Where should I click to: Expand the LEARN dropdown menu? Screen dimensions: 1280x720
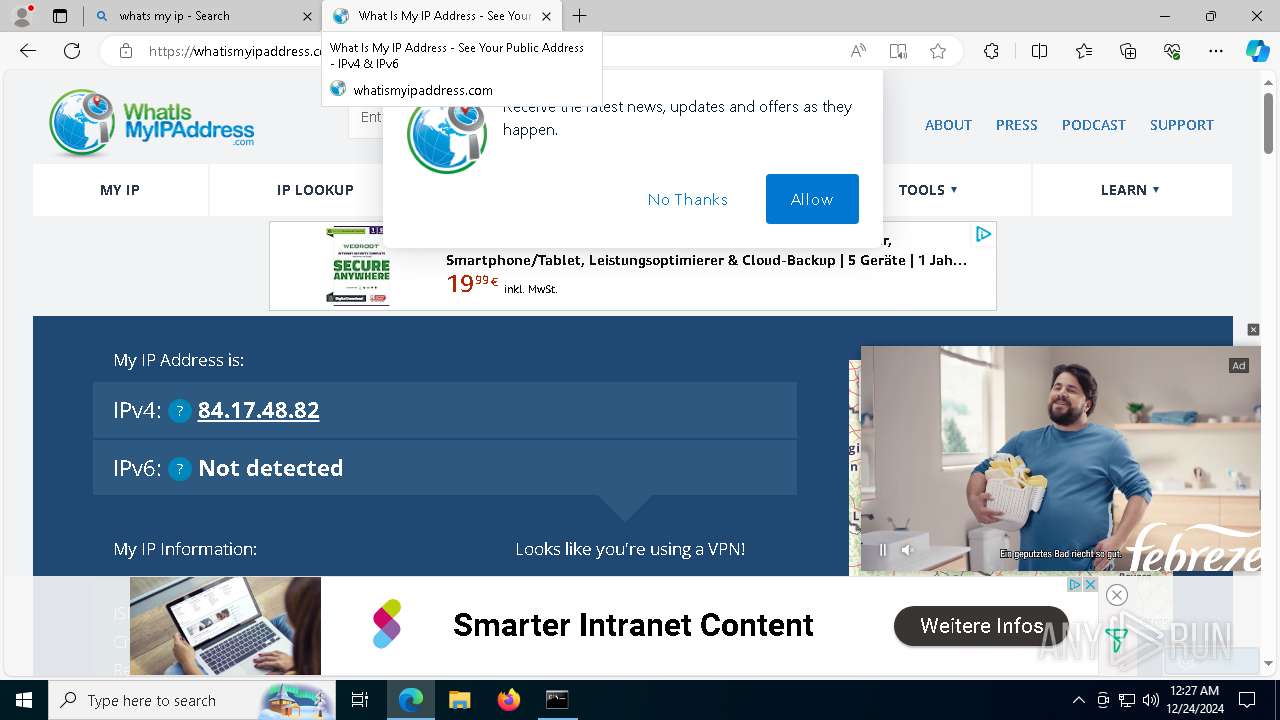[1130, 190]
